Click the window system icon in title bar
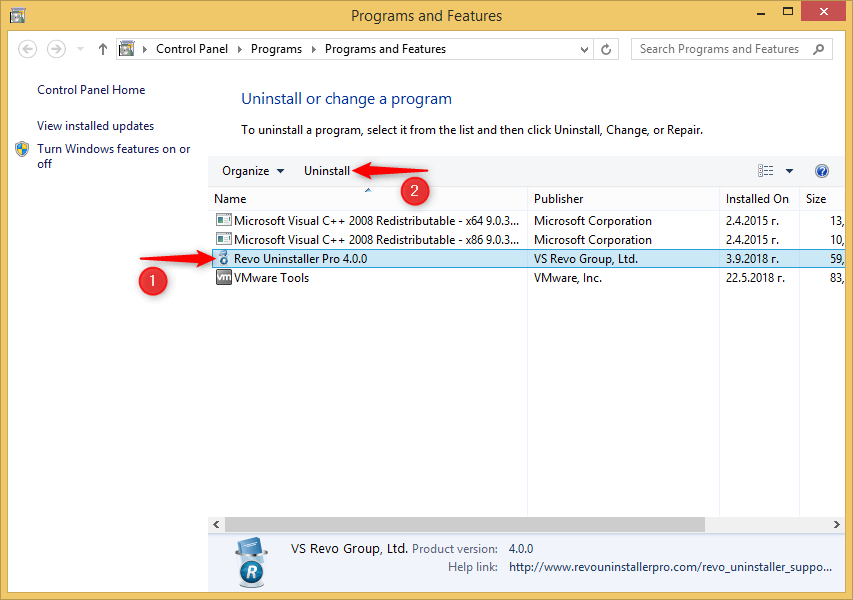This screenshot has height=600, width=853. (x=17, y=16)
